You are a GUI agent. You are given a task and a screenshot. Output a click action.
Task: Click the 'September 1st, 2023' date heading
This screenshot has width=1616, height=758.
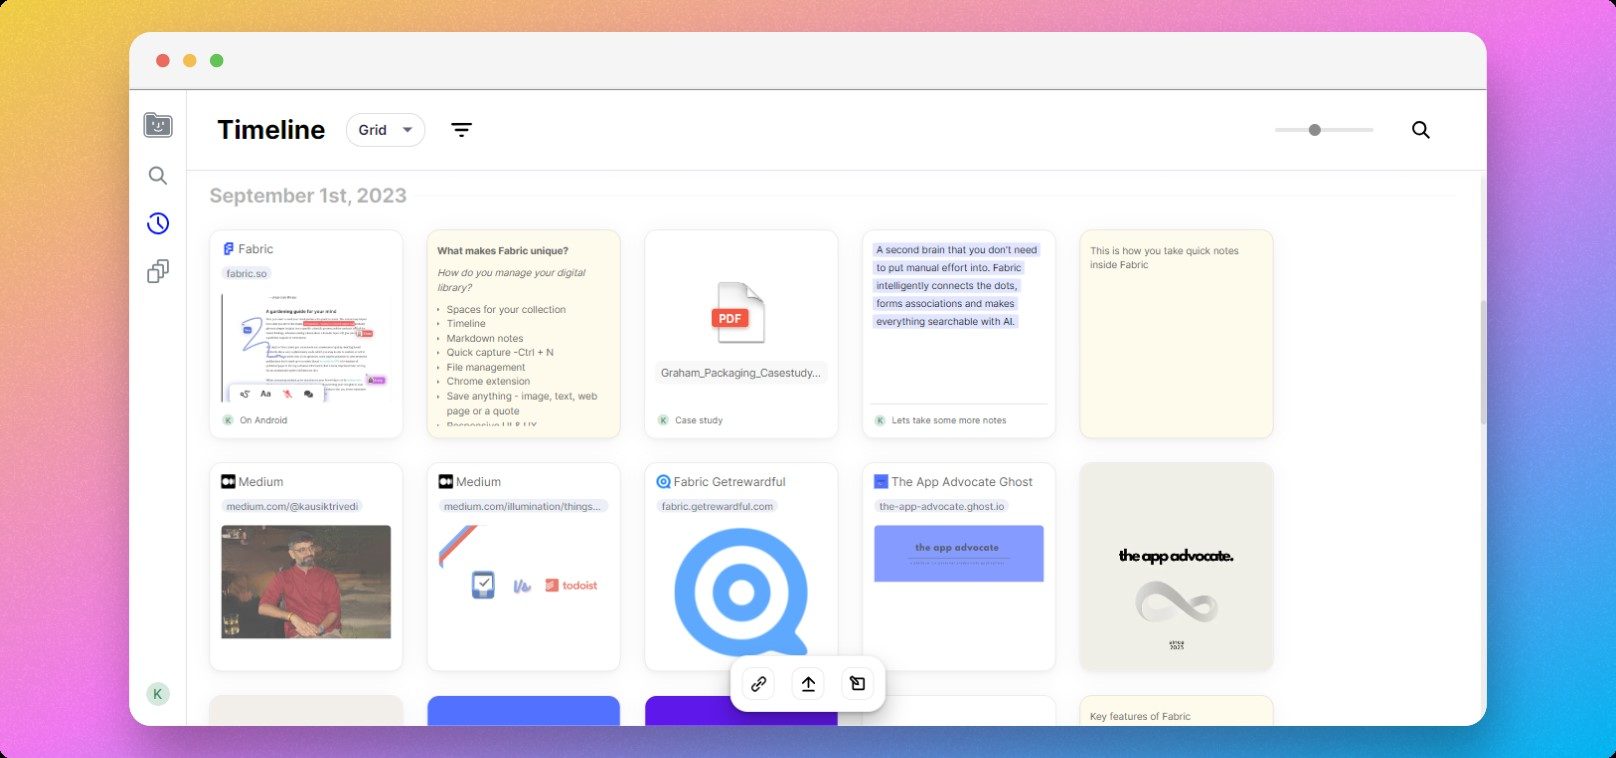(x=308, y=196)
